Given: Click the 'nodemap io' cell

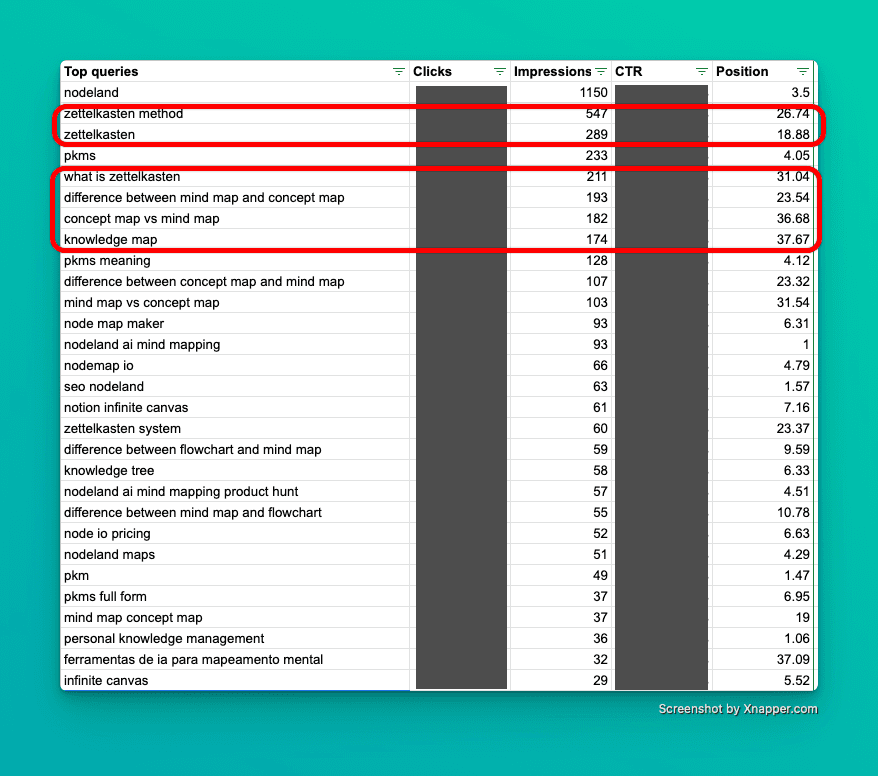Looking at the screenshot, I should [x=235, y=366].
